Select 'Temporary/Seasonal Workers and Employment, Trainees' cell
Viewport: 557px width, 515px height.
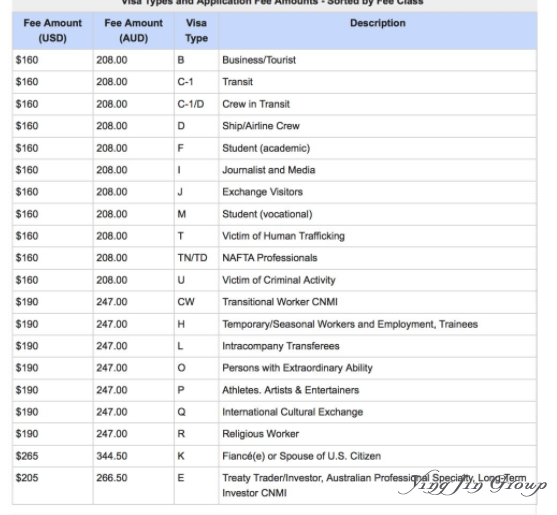pyautogui.click(x=378, y=324)
